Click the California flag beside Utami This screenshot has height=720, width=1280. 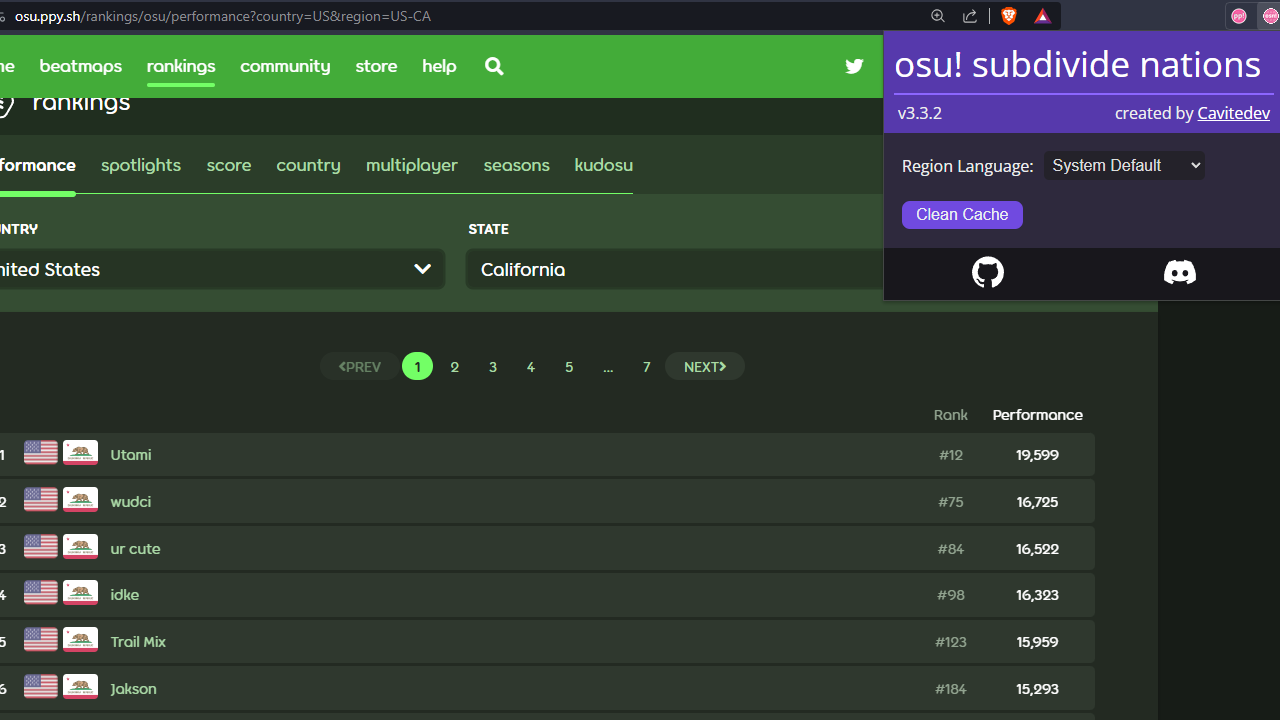[80, 453]
